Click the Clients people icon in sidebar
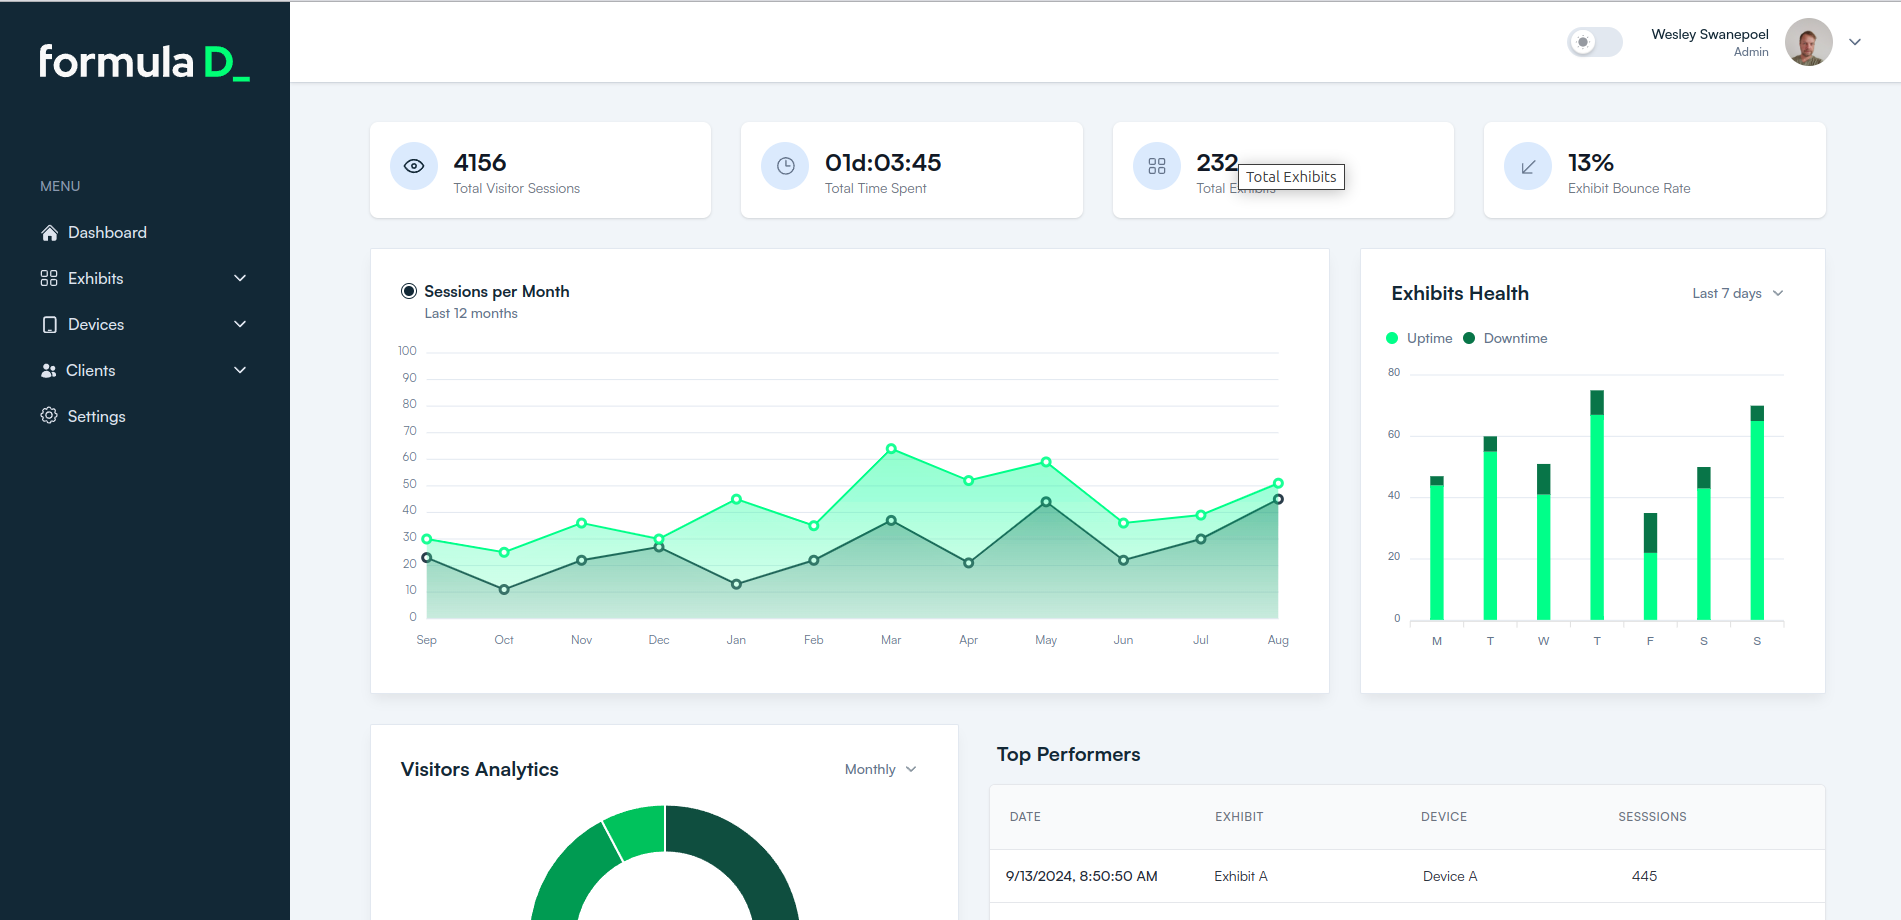1901x920 pixels. click(48, 370)
